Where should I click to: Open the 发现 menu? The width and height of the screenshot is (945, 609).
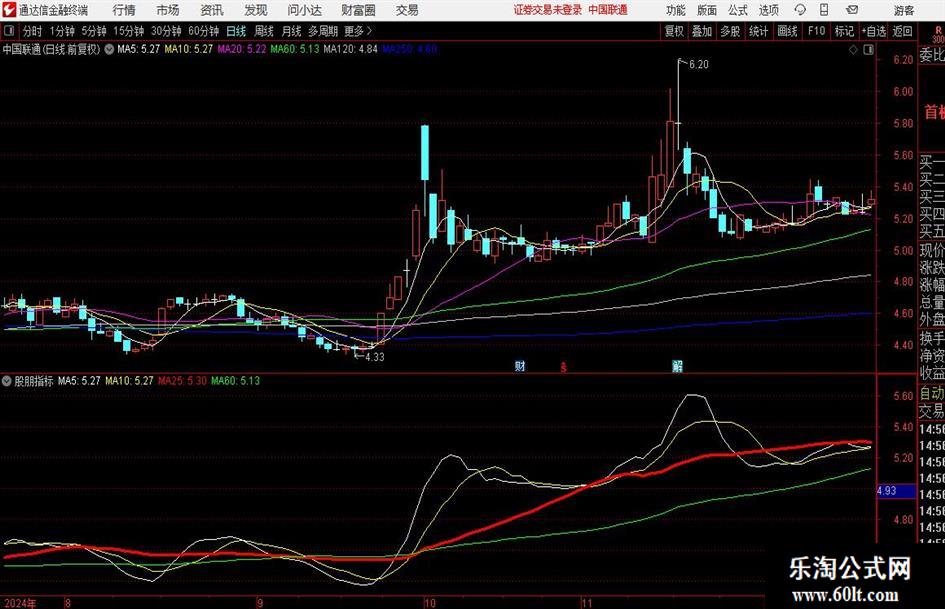(x=256, y=10)
